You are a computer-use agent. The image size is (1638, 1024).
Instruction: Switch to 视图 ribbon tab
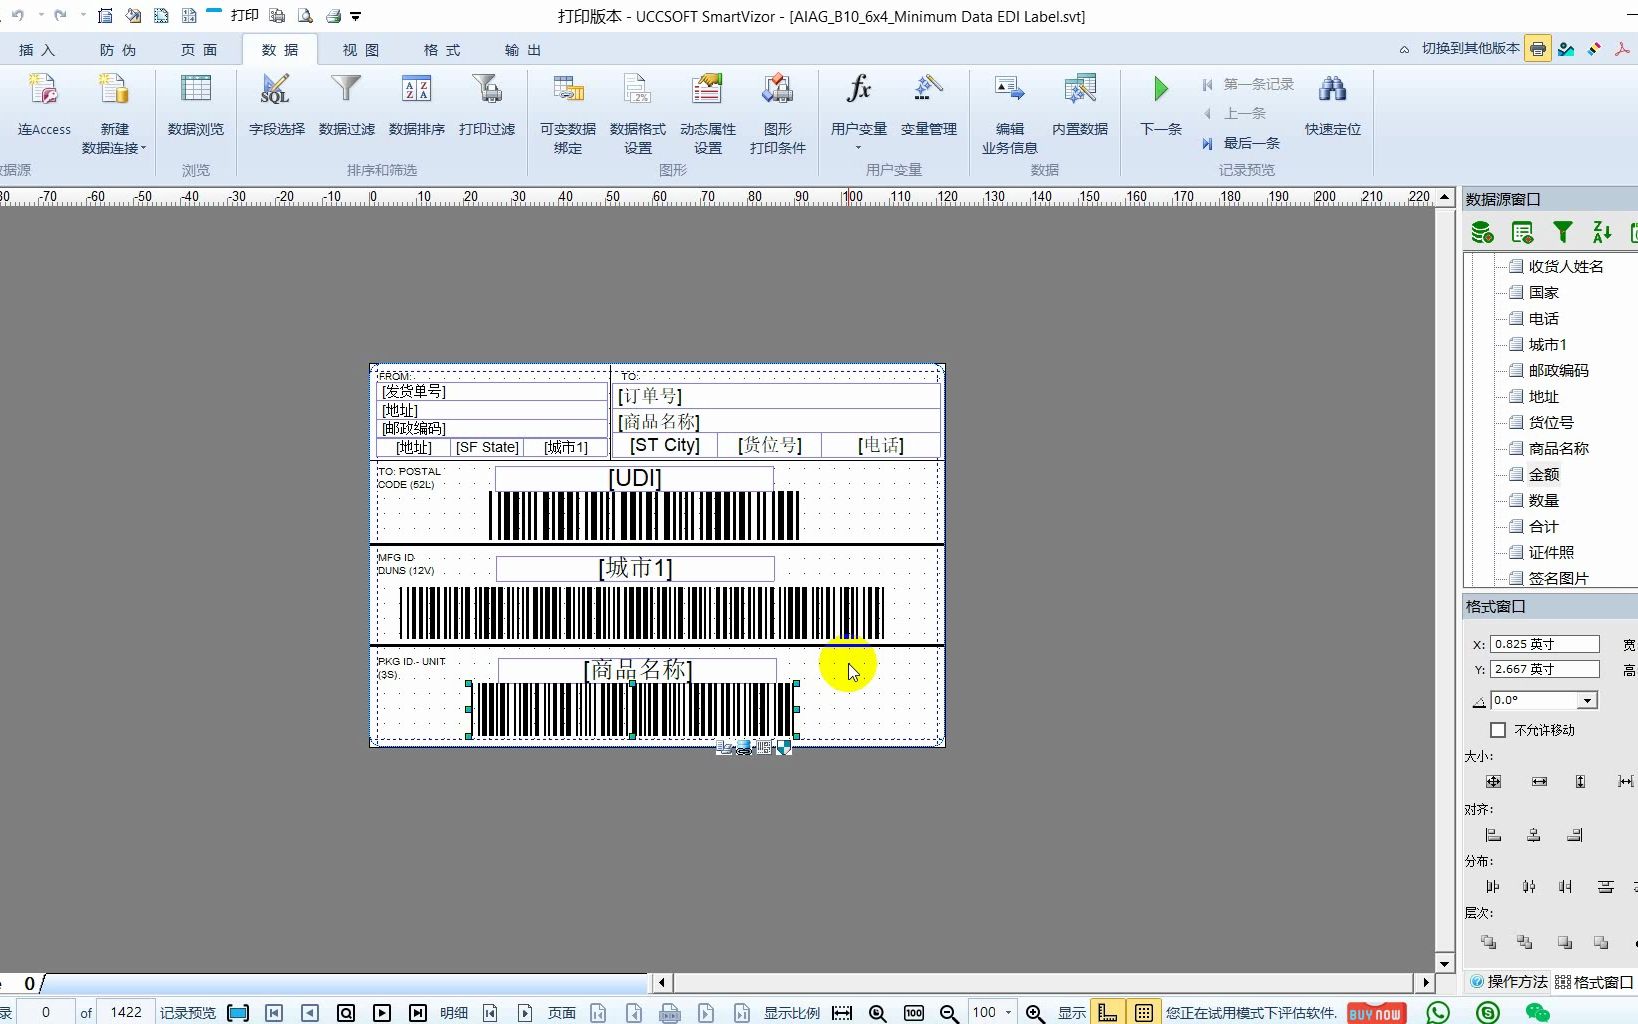tap(361, 50)
